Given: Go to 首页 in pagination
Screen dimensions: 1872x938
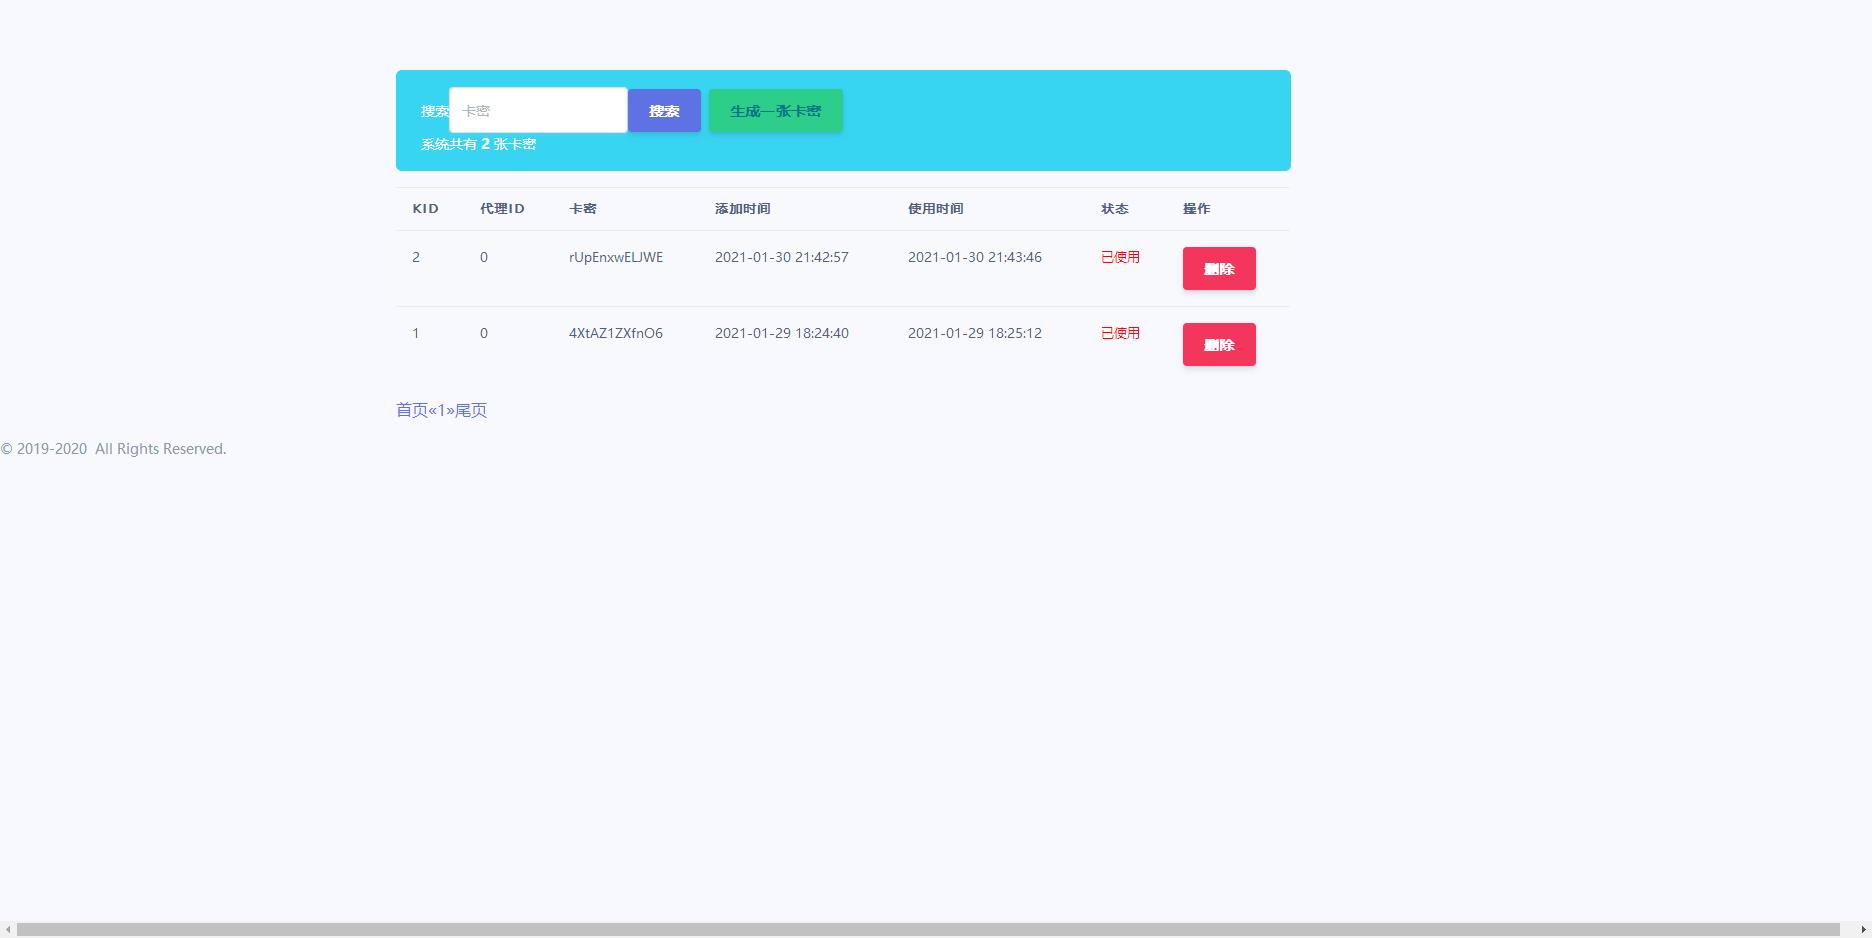Looking at the screenshot, I should 411,410.
